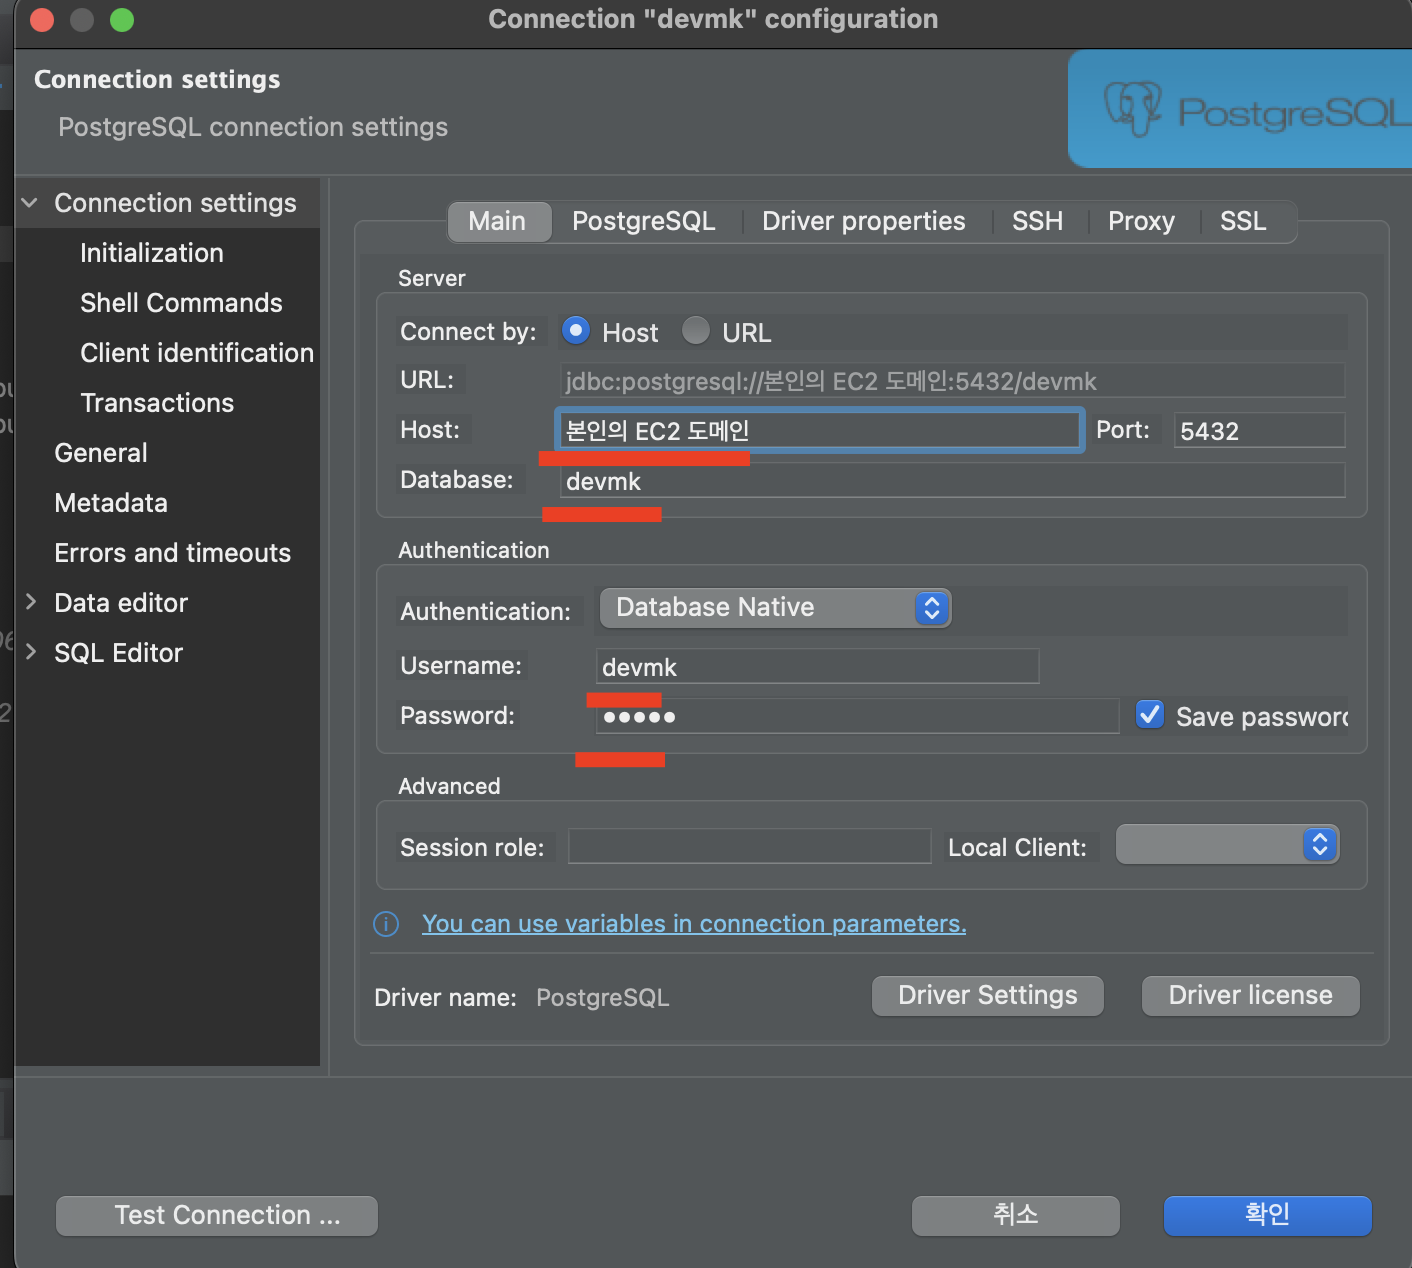Screen dimensions: 1412x1268
Task: Open the SSH tab
Action: point(1037,221)
